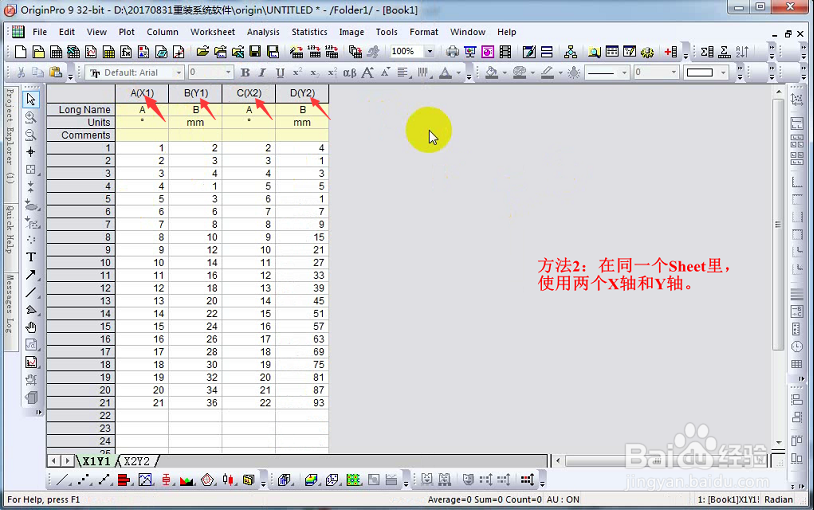Click the Print icon

coord(453,51)
